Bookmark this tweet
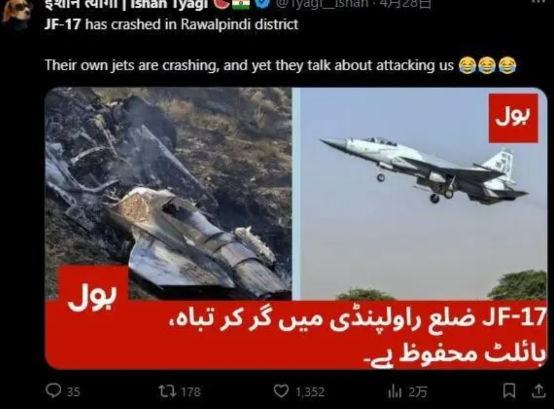The image size is (554, 409). 509,391
